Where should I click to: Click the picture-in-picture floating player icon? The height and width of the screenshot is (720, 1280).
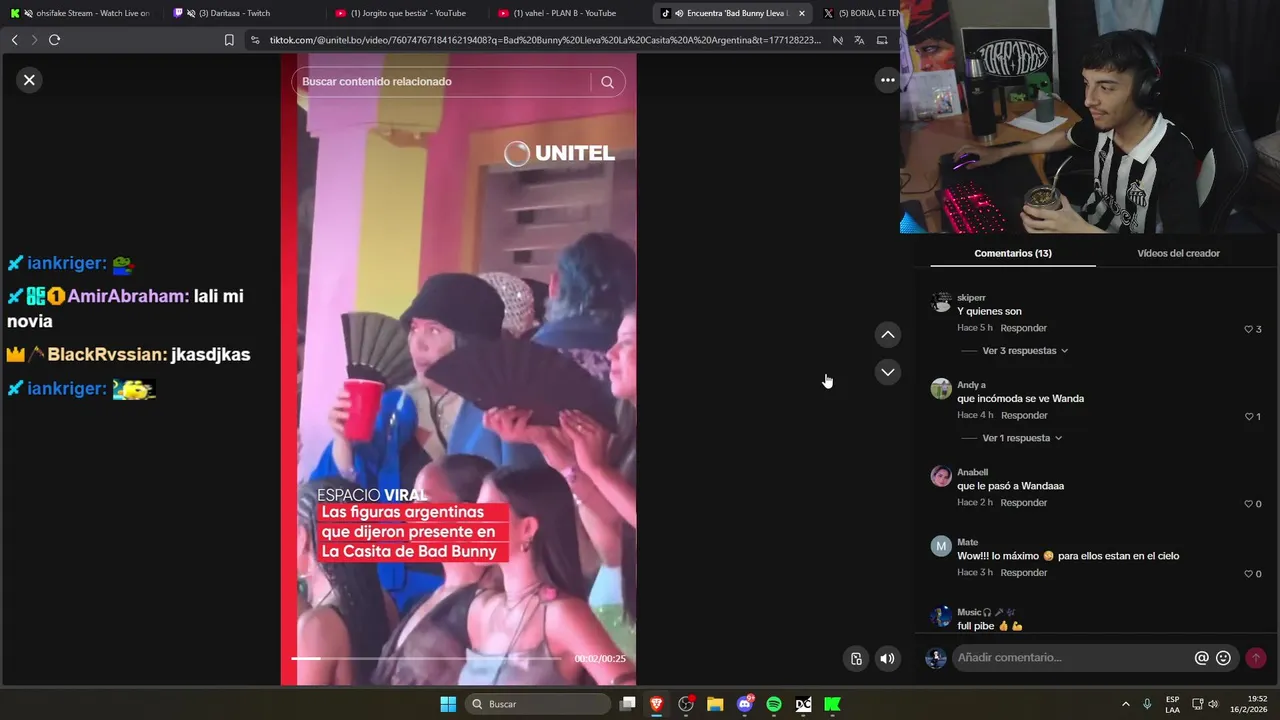tap(856, 658)
